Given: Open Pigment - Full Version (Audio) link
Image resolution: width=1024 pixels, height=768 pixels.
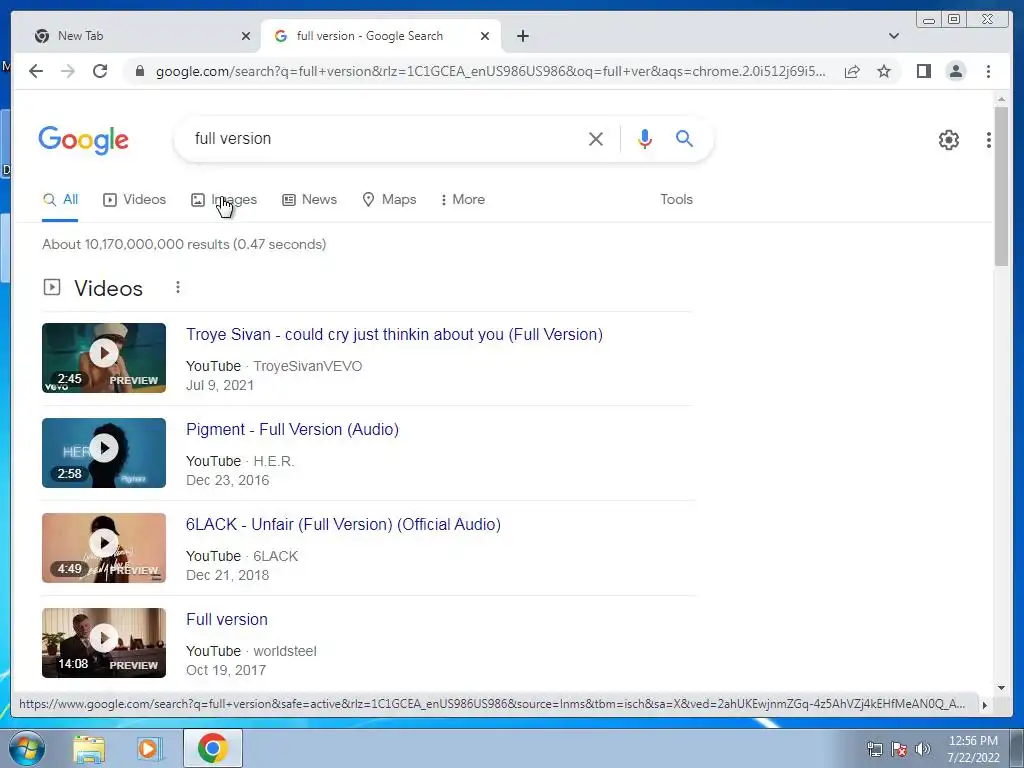Looking at the screenshot, I should coord(293,429).
